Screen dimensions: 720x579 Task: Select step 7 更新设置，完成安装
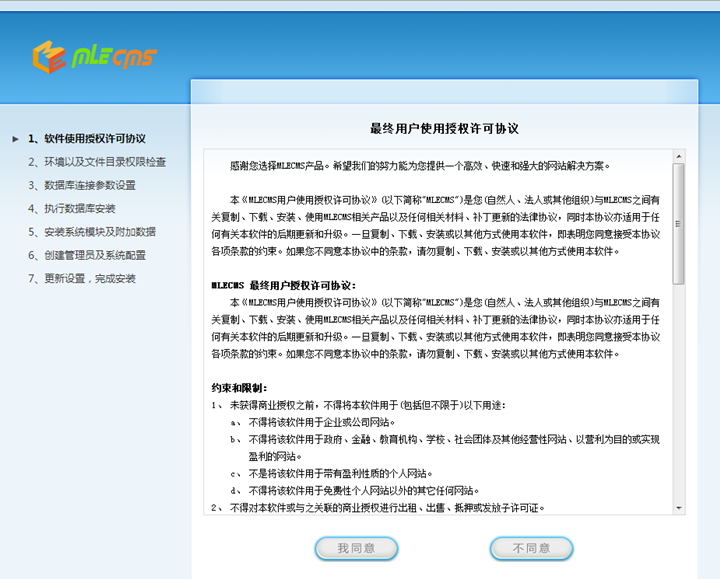[x=82, y=279]
